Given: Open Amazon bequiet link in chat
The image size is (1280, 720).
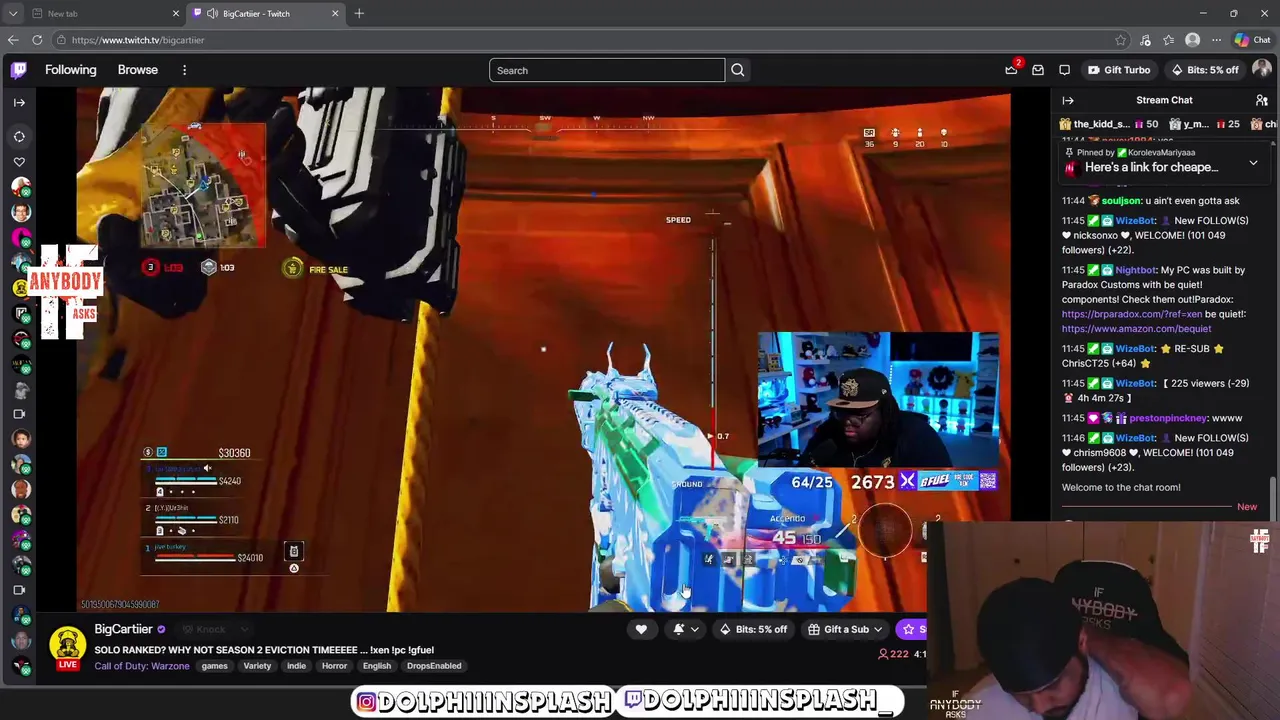Looking at the screenshot, I should click(x=1136, y=328).
